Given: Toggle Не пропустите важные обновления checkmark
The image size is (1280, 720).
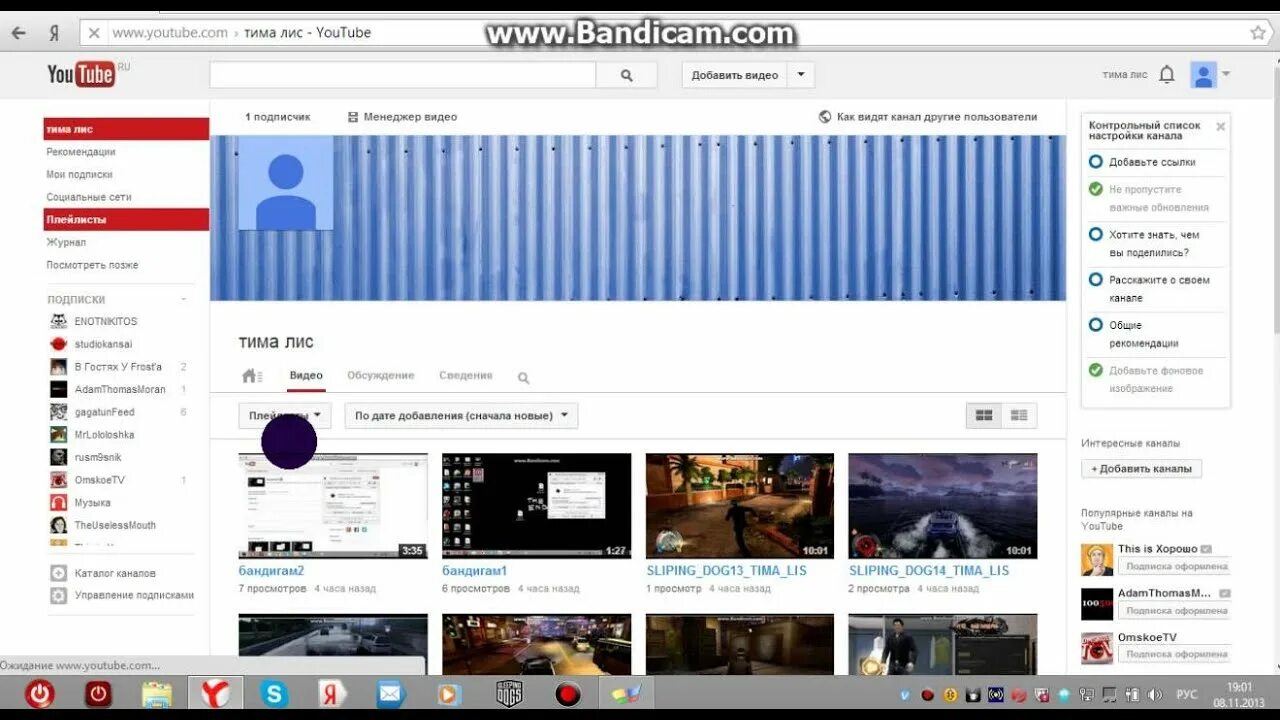Looking at the screenshot, I should 1096,189.
